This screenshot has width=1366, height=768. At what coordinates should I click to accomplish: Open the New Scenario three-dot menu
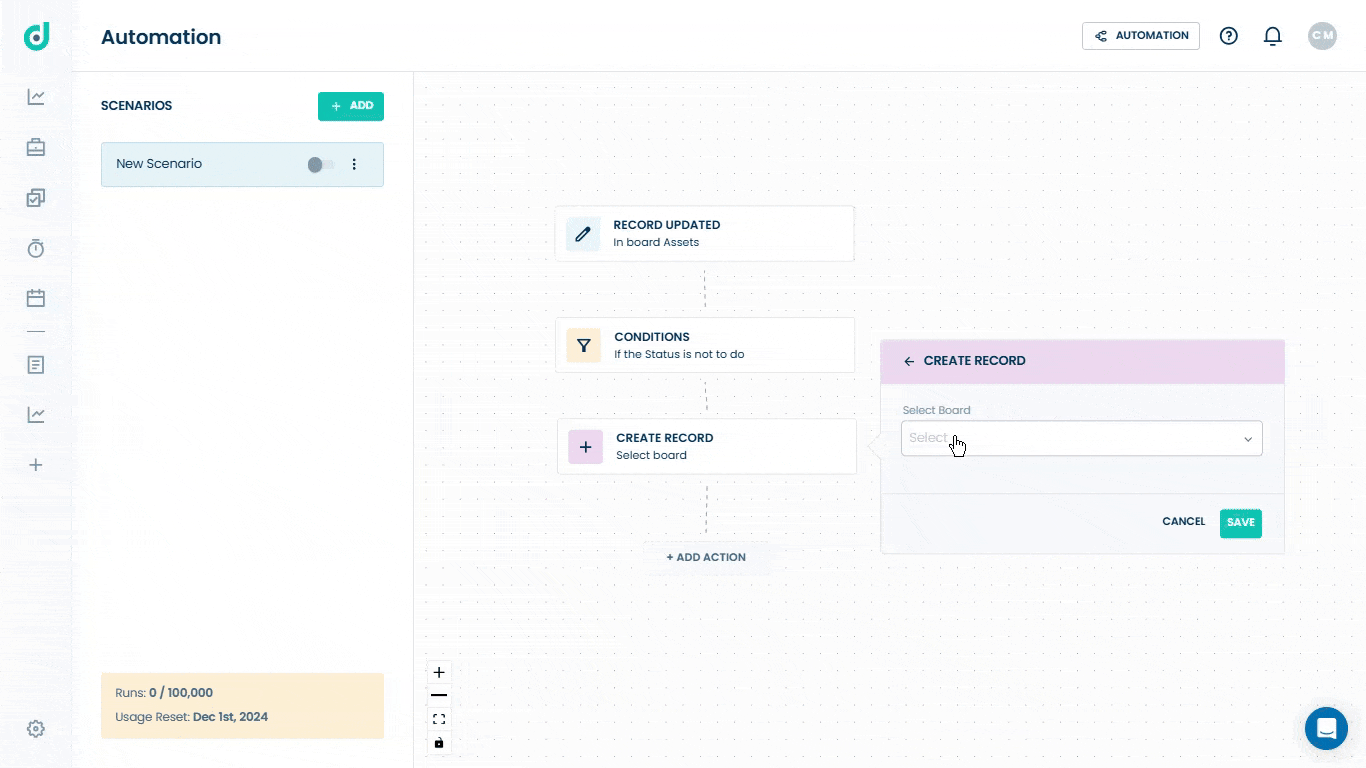[x=354, y=164]
